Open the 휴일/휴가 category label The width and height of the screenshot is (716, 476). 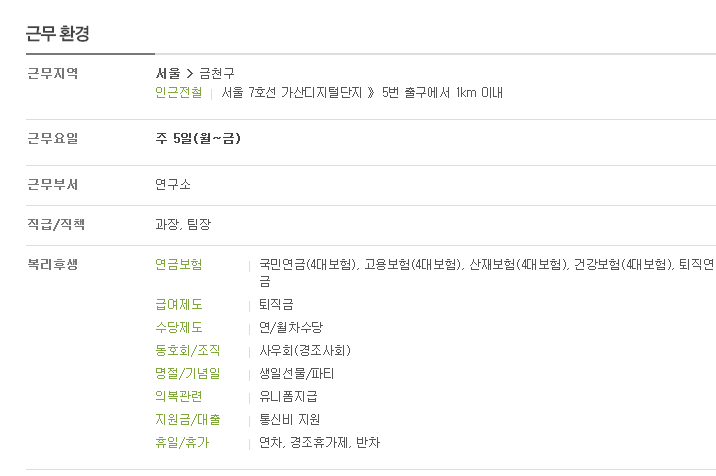pyautogui.click(x=182, y=442)
